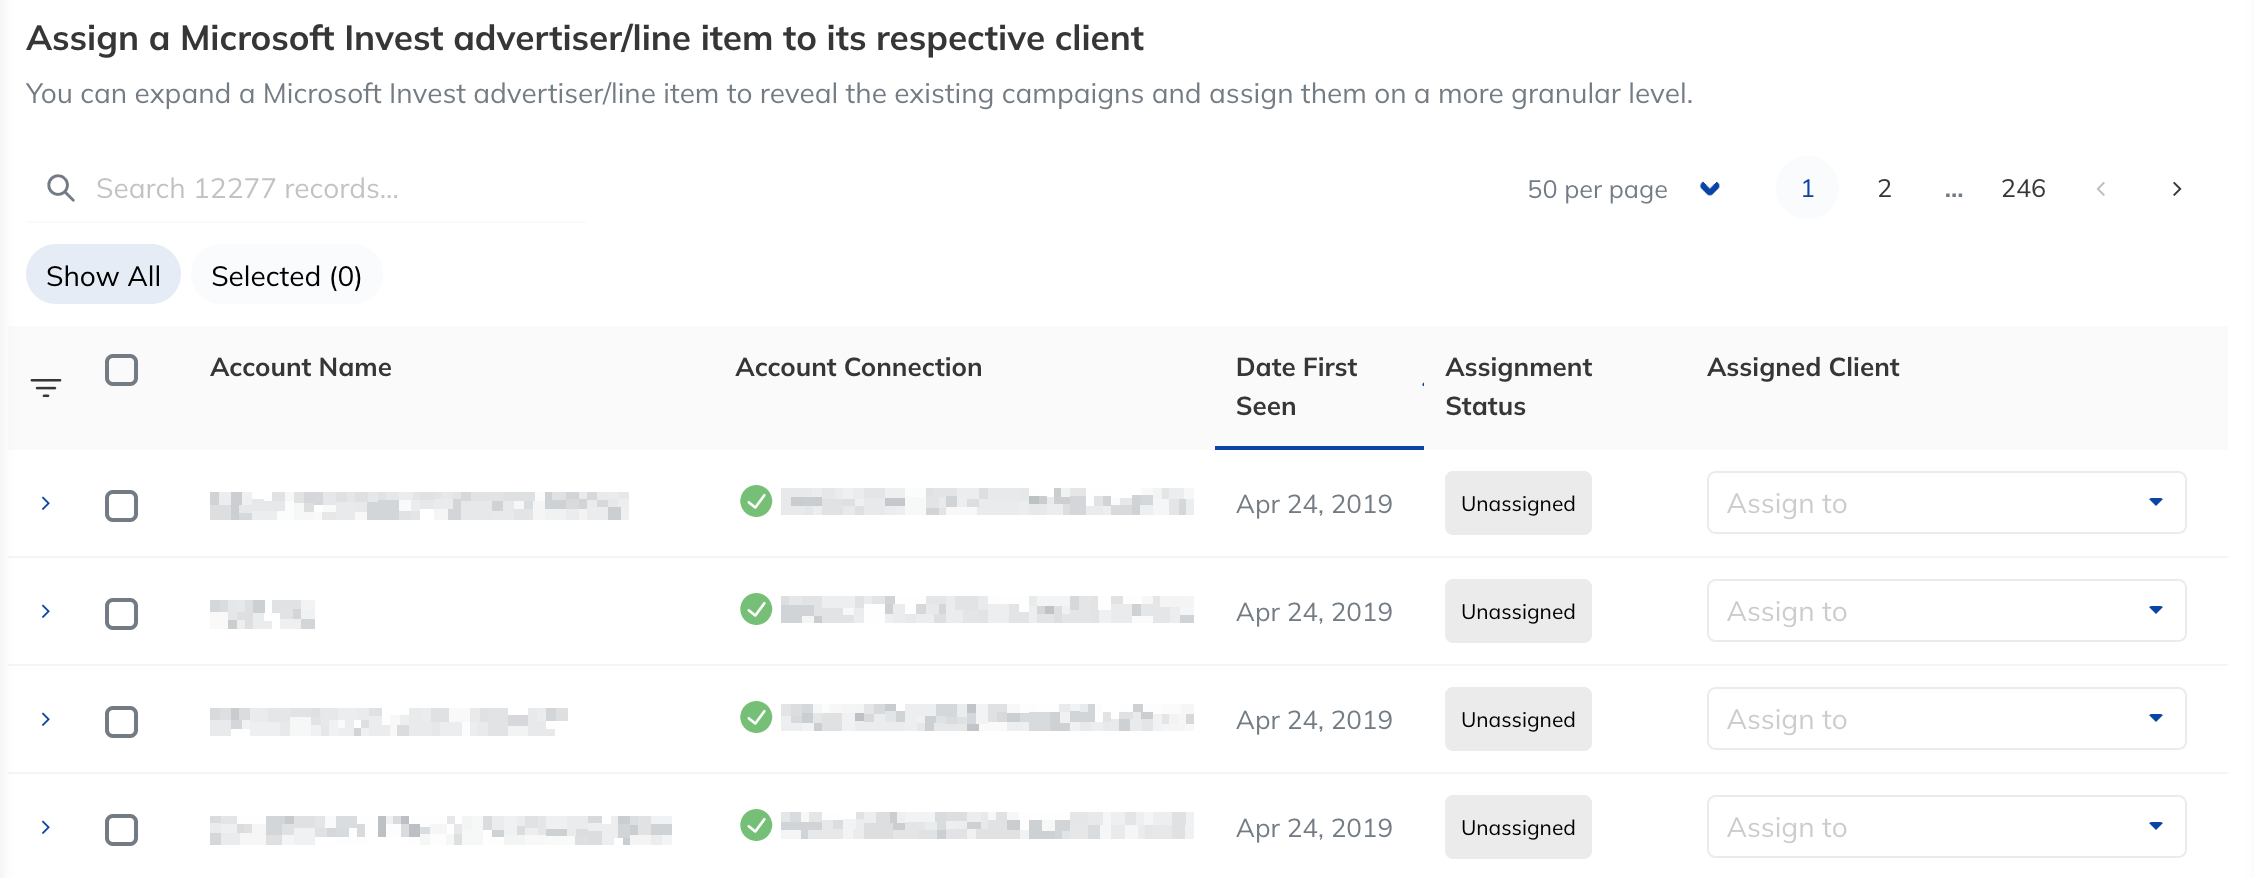Viewport: 2254px width, 878px height.
Task: Click blurred account name in fourth row
Action: pyautogui.click(x=440, y=829)
